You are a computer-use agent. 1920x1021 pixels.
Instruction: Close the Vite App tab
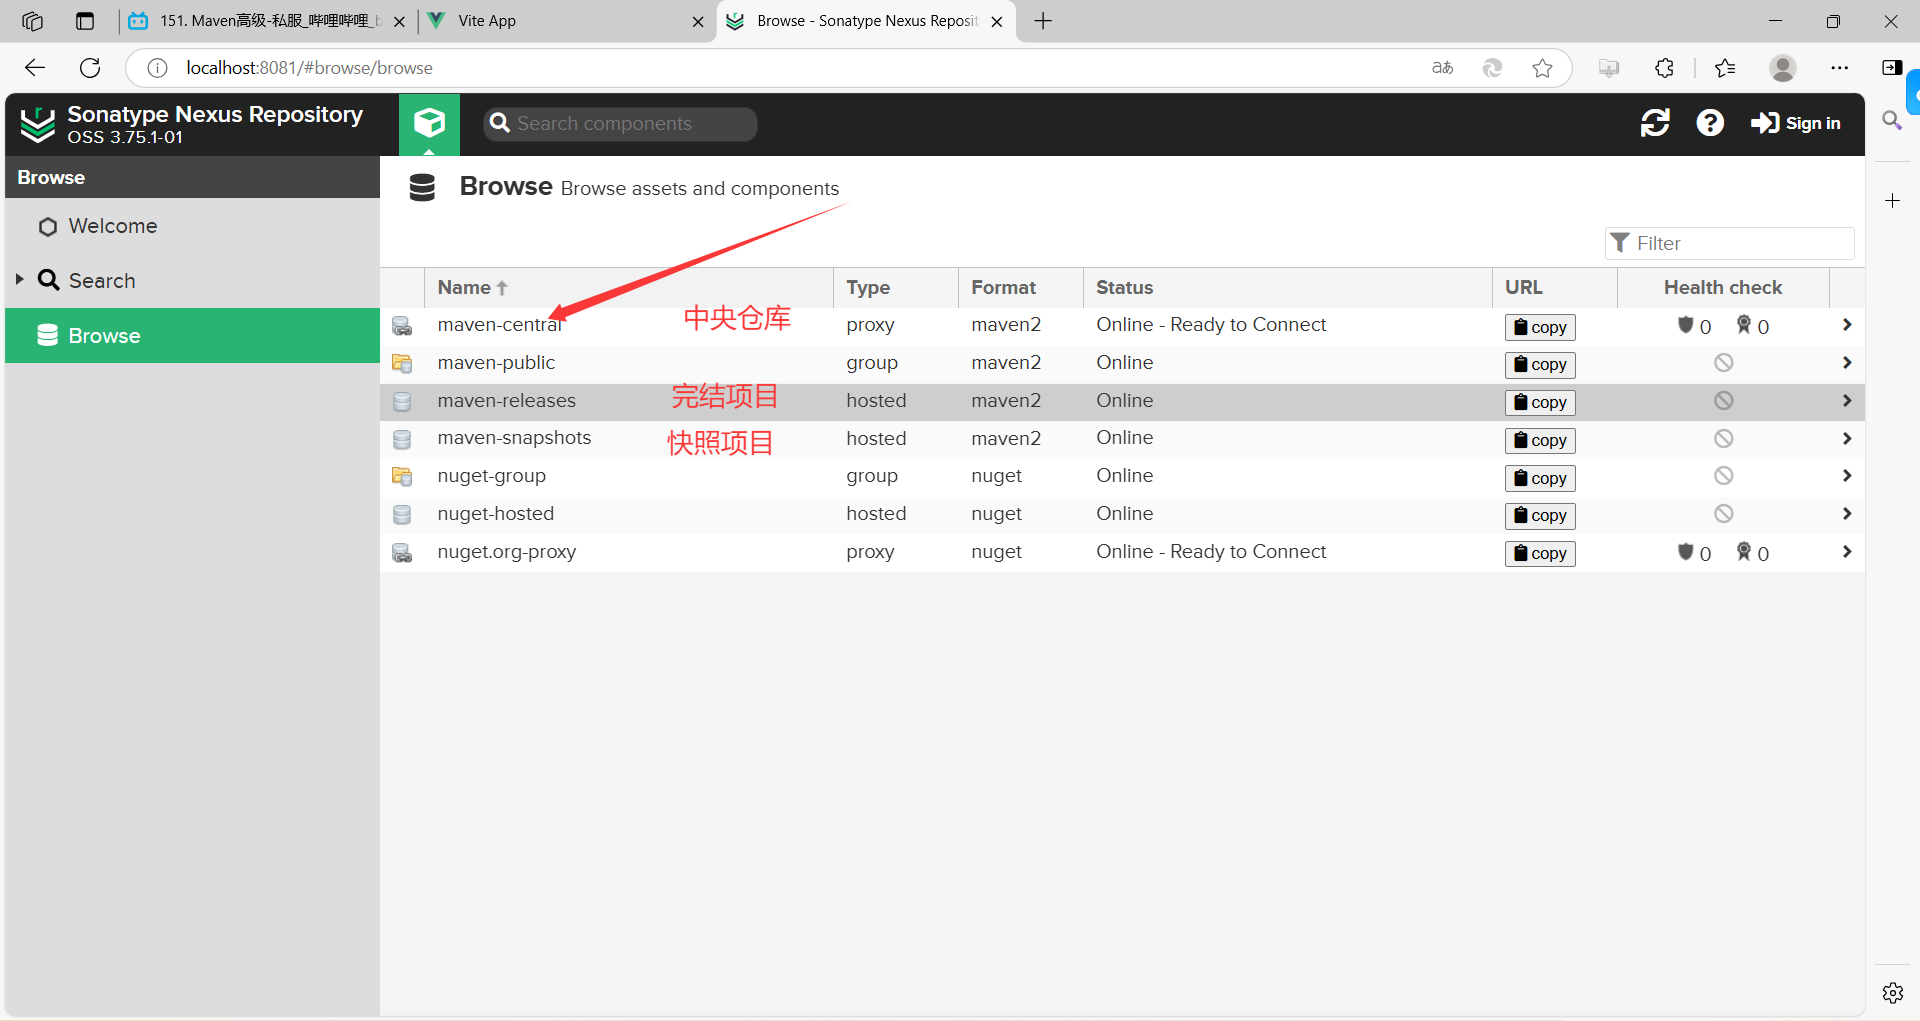tap(698, 21)
